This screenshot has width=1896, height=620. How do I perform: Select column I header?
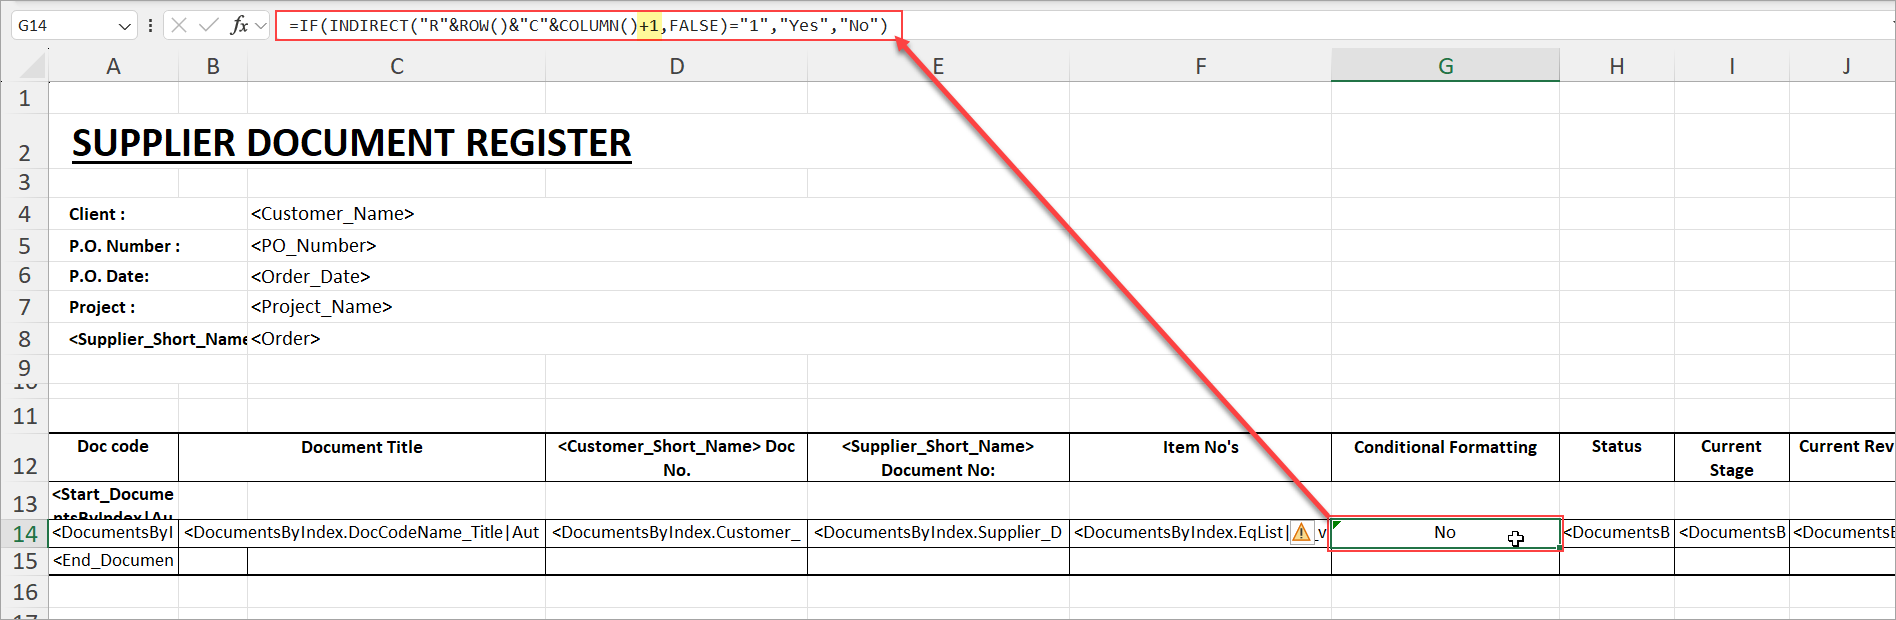[x=1732, y=66]
